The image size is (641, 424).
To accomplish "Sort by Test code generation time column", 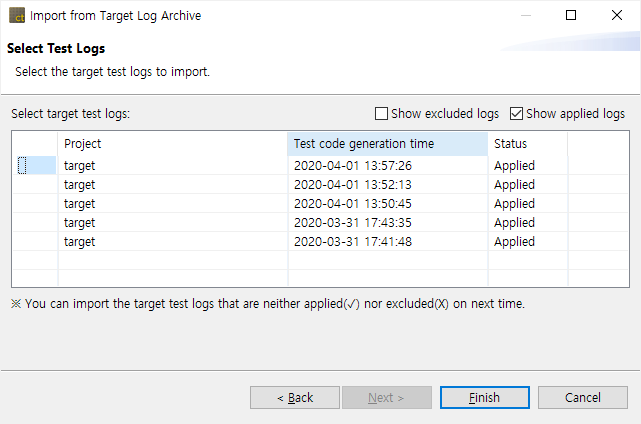I will pyautogui.click(x=387, y=144).
